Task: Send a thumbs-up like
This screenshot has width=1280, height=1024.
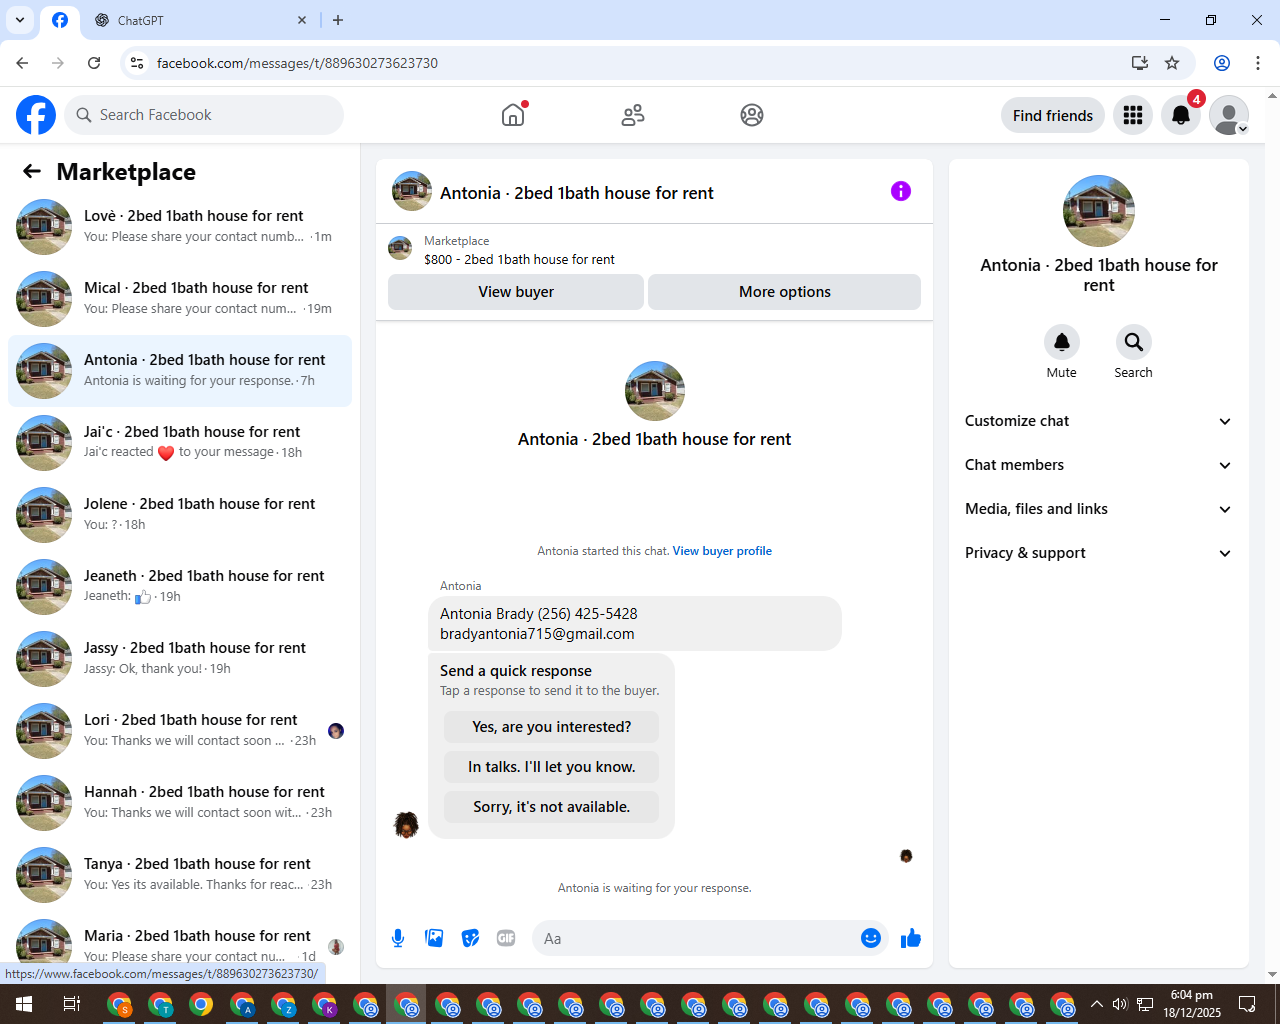Action: coord(910,938)
